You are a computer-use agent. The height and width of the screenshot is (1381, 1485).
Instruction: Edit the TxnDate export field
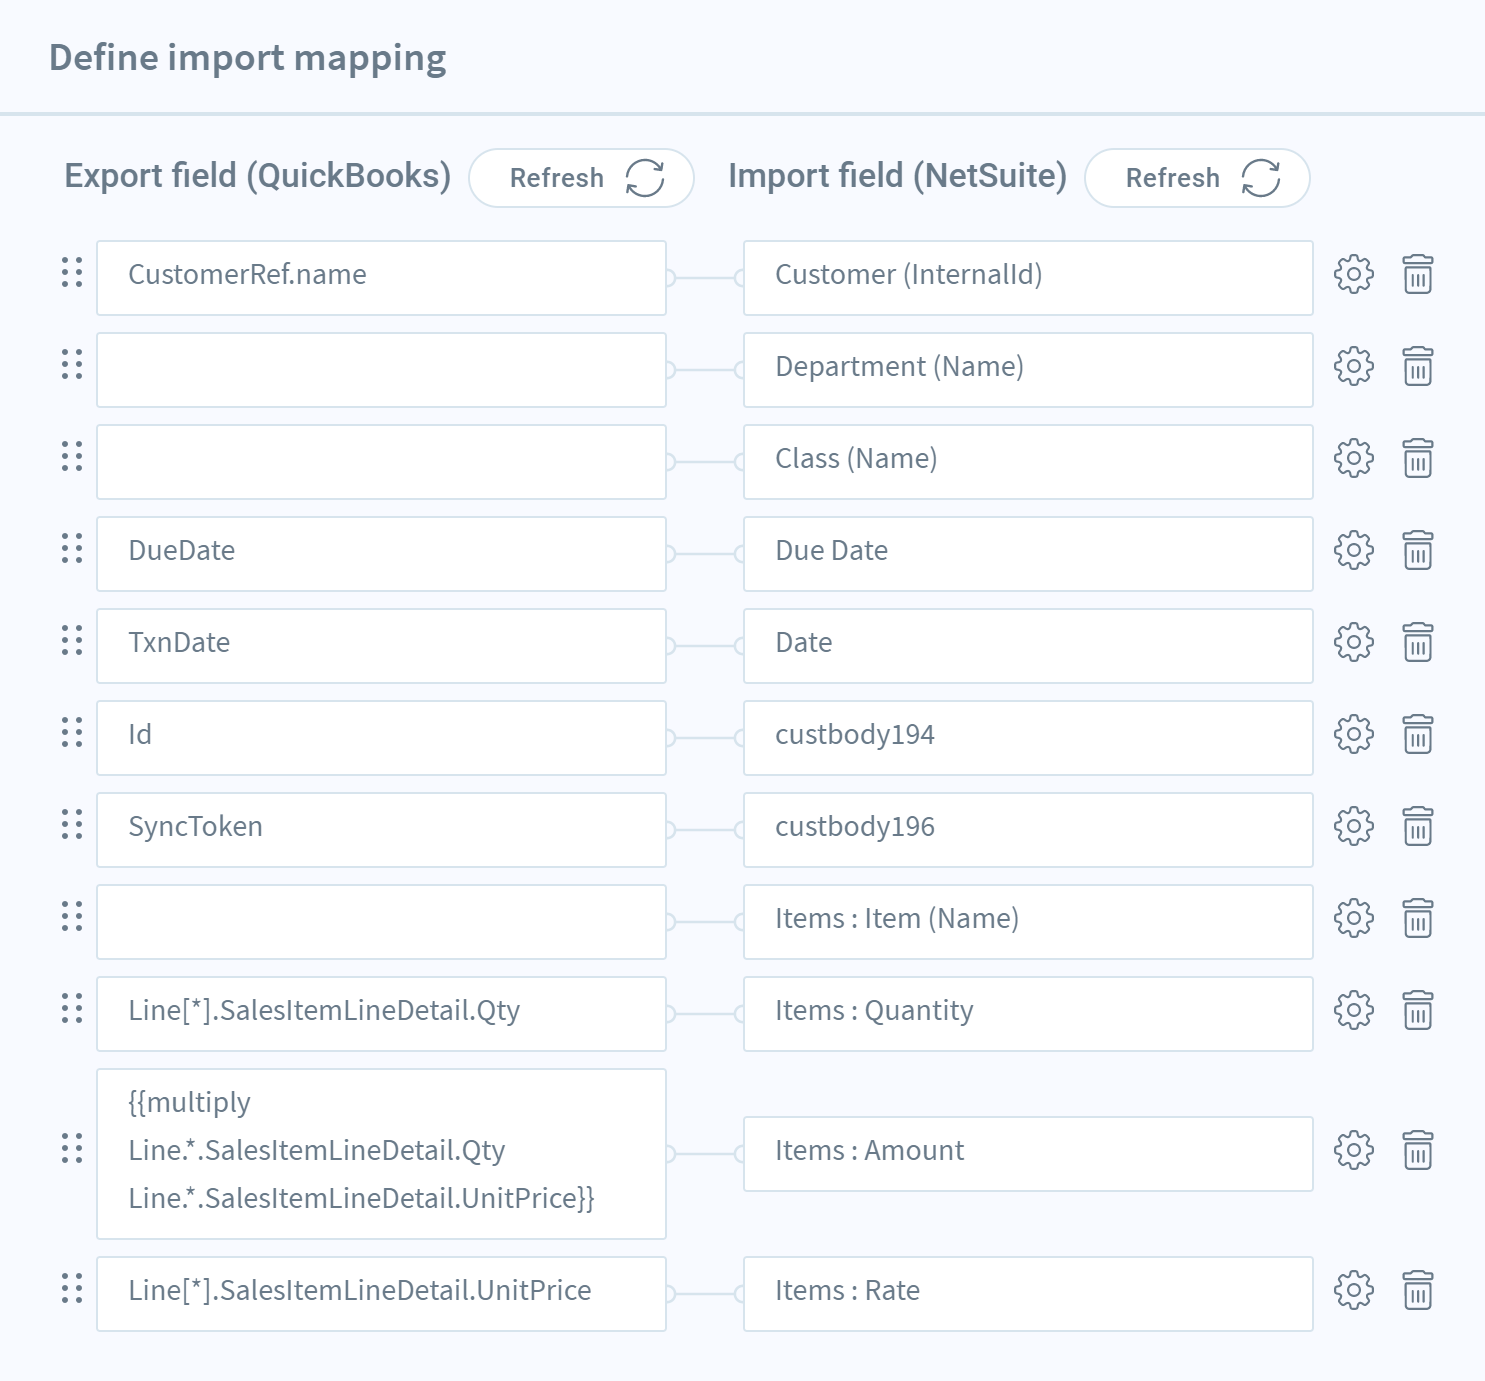tap(381, 646)
